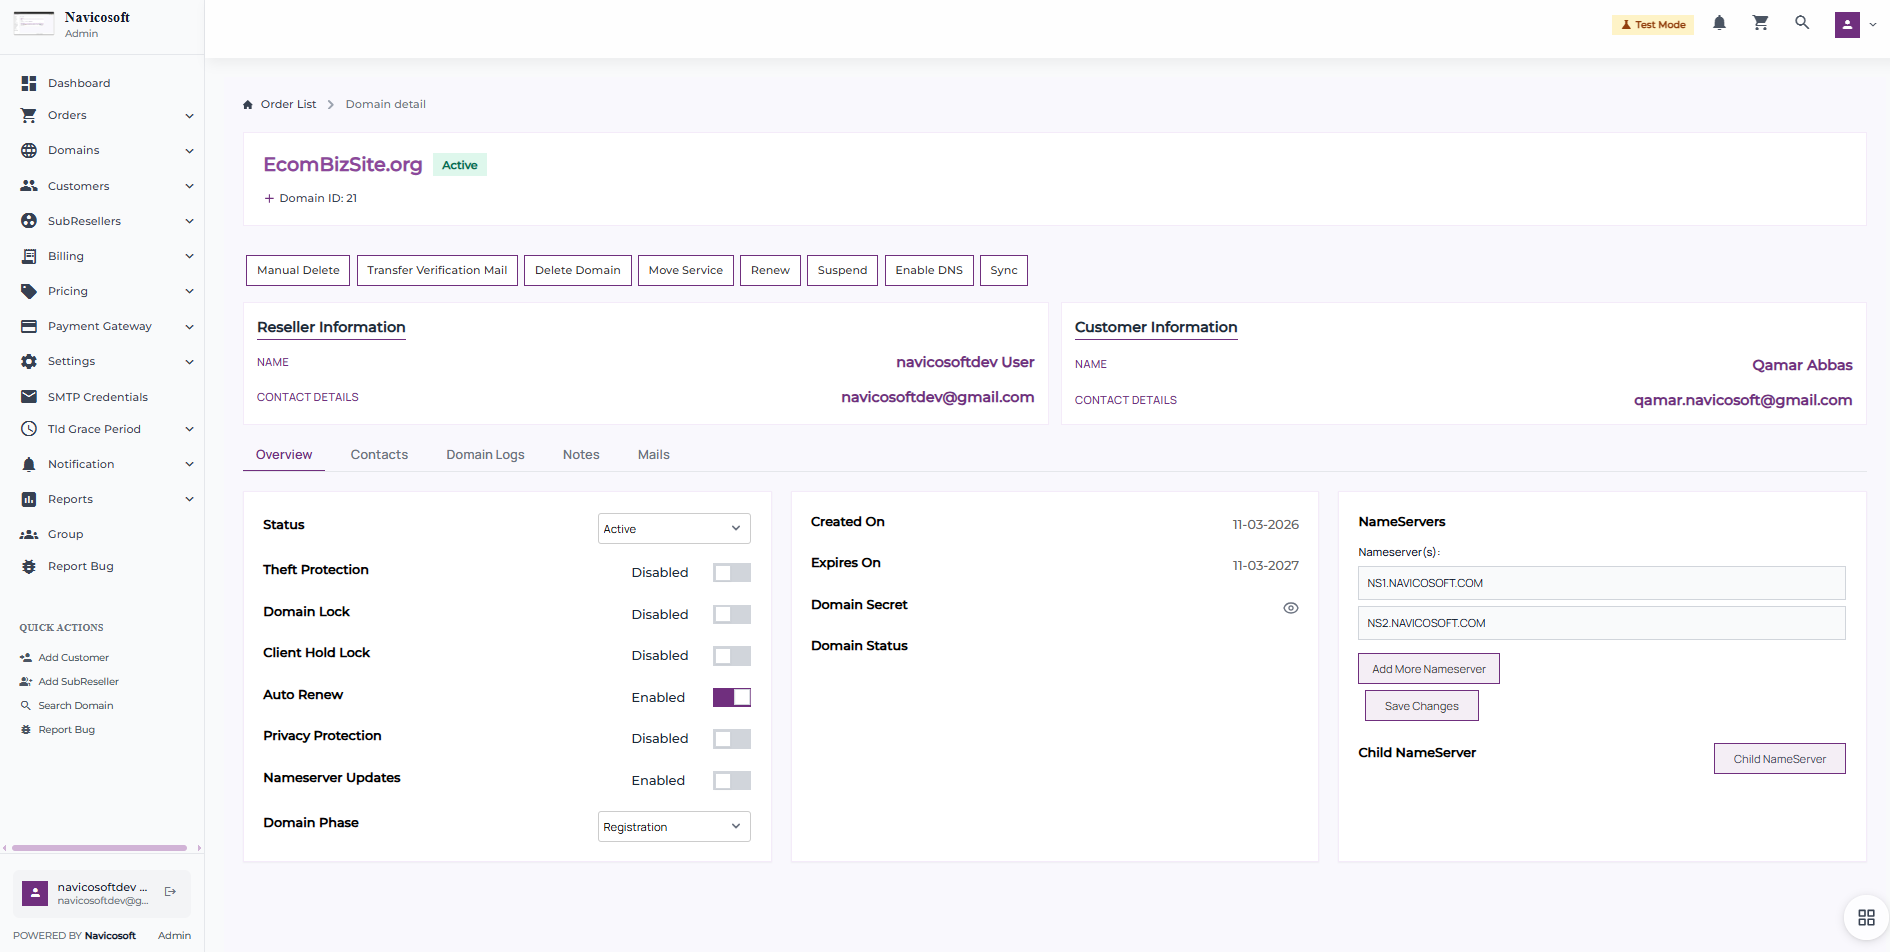Open the Dashboard sidebar icon
The width and height of the screenshot is (1890, 952).
[29, 83]
